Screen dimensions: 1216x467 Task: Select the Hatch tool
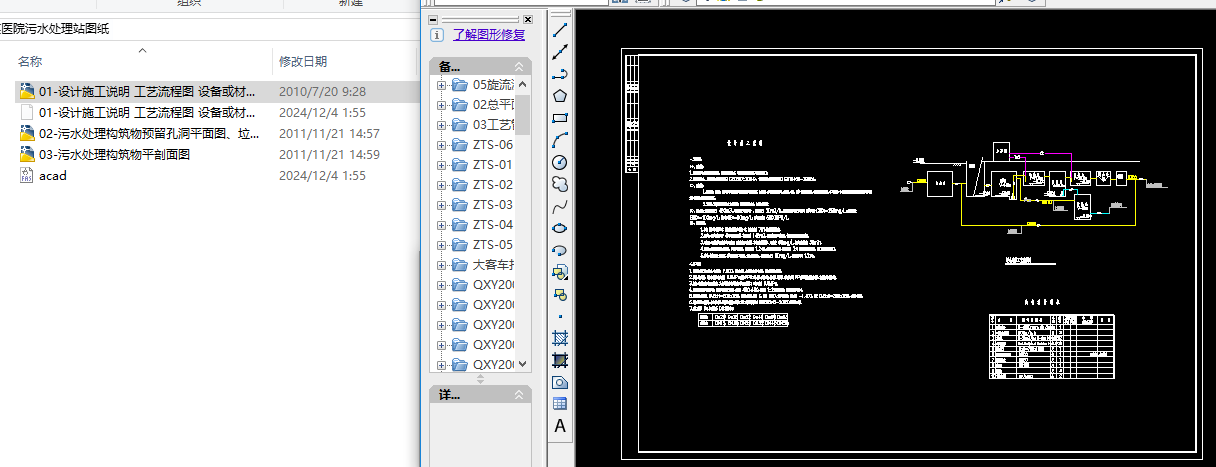[560, 338]
